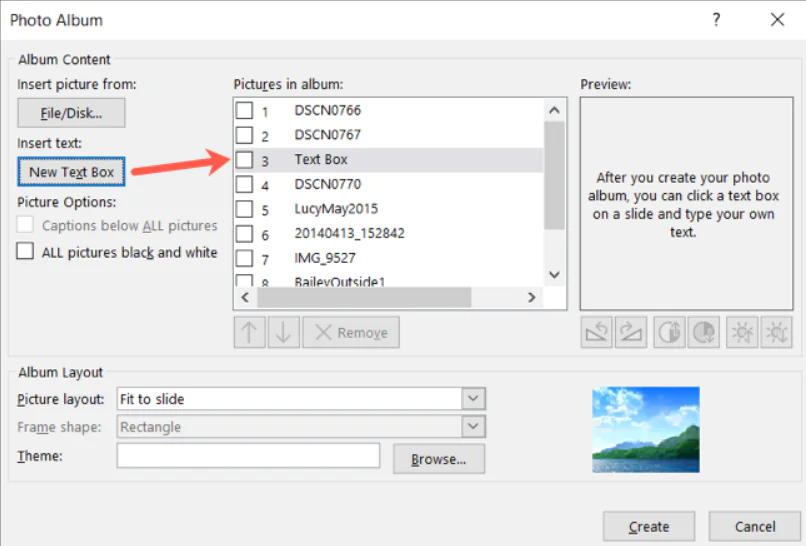
Task: Click the New Text Box button
Action: (71, 172)
